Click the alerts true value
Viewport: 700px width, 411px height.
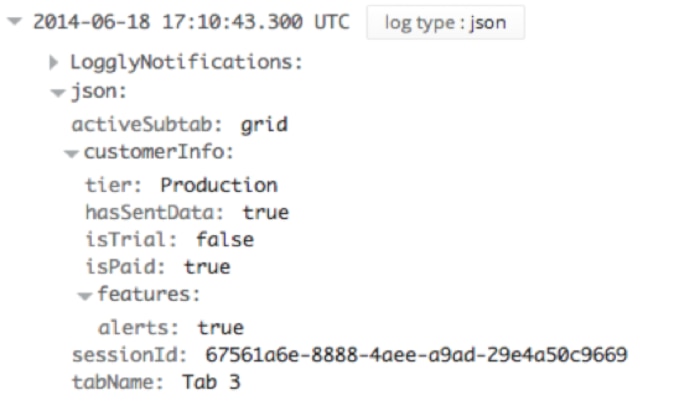pos(220,327)
